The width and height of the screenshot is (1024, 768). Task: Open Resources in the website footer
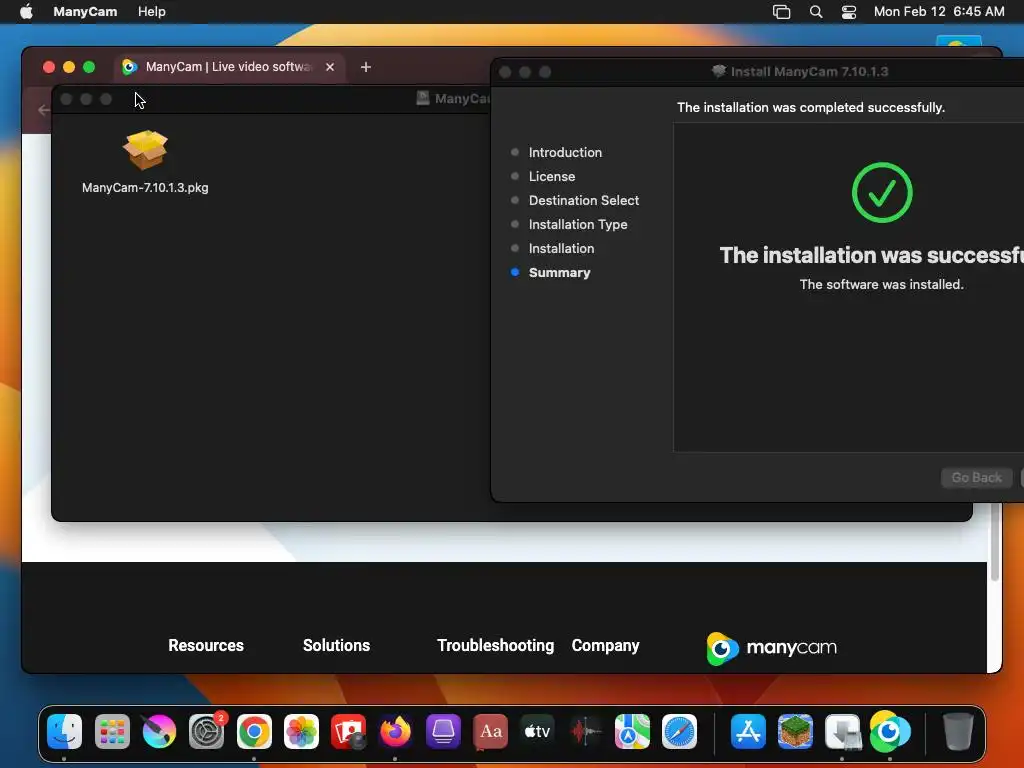click(x=206, y=645)
